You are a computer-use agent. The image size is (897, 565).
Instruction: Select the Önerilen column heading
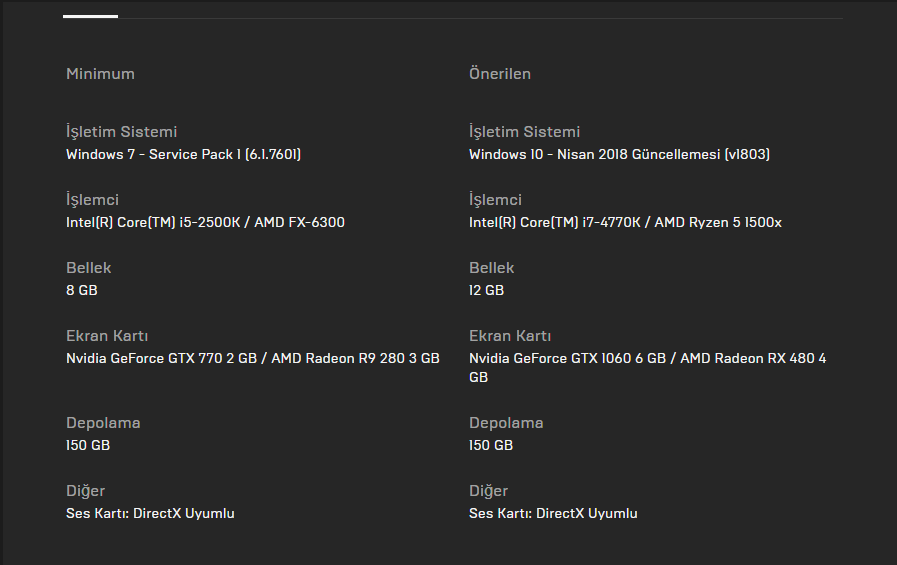point(500,74)
